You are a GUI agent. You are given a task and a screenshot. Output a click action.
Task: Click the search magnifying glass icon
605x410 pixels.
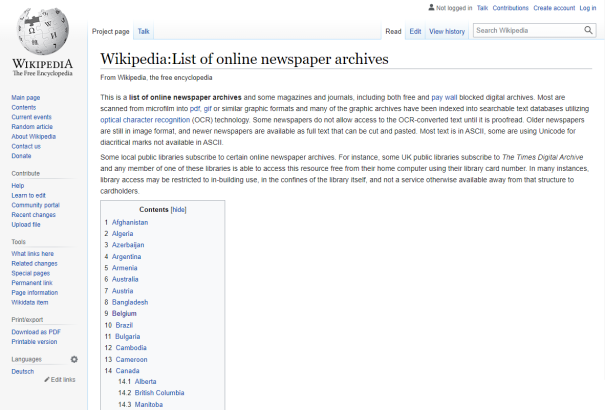pos(588,30)
